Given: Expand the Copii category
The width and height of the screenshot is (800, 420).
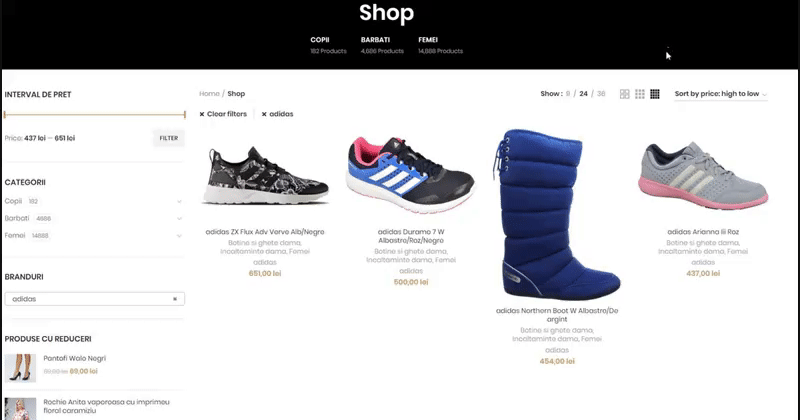Looking at the screenshot, I should [x=179, y=202].
